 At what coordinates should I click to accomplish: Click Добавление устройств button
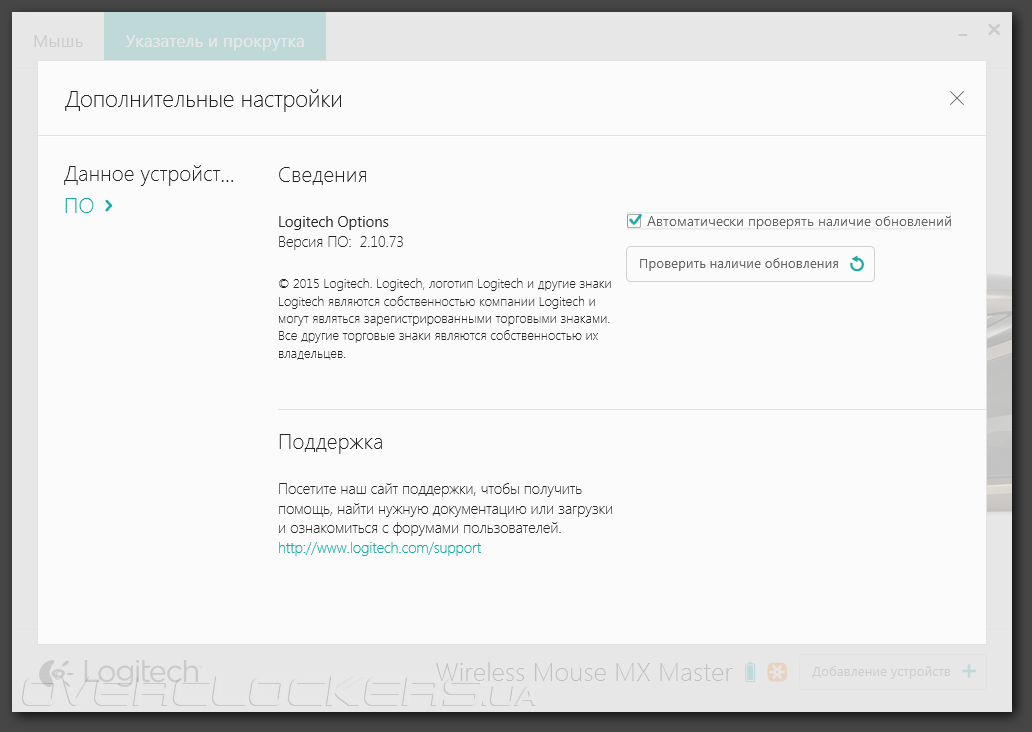coord(892,671)
